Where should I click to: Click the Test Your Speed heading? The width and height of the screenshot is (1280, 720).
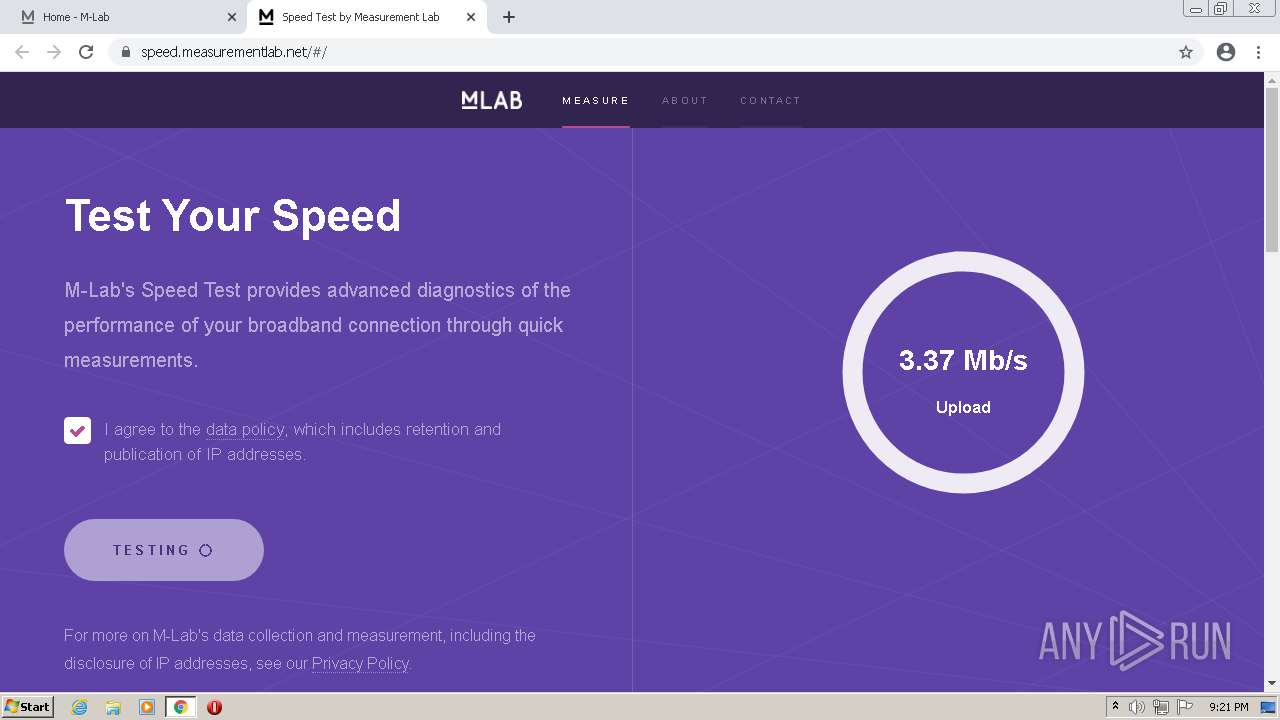point(233,216)
